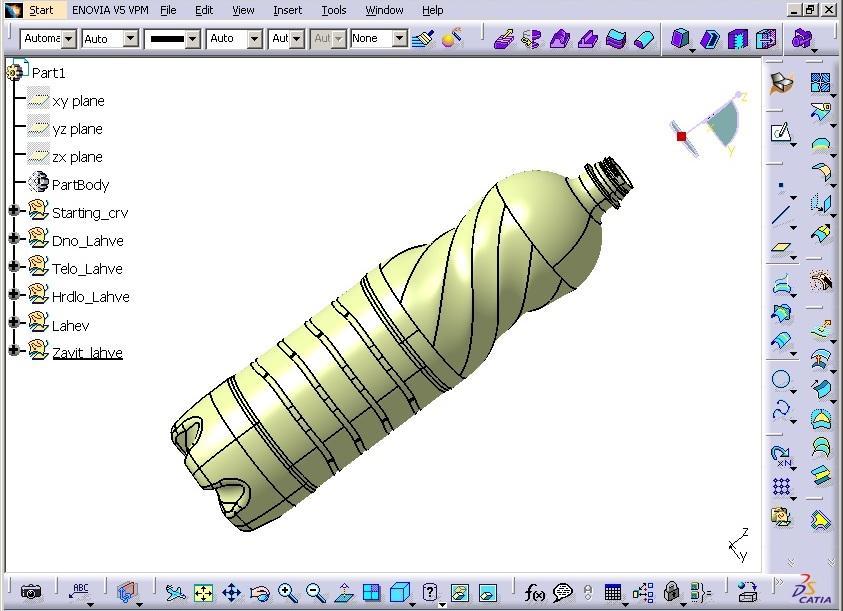Open the Start menu

(41, 10)
